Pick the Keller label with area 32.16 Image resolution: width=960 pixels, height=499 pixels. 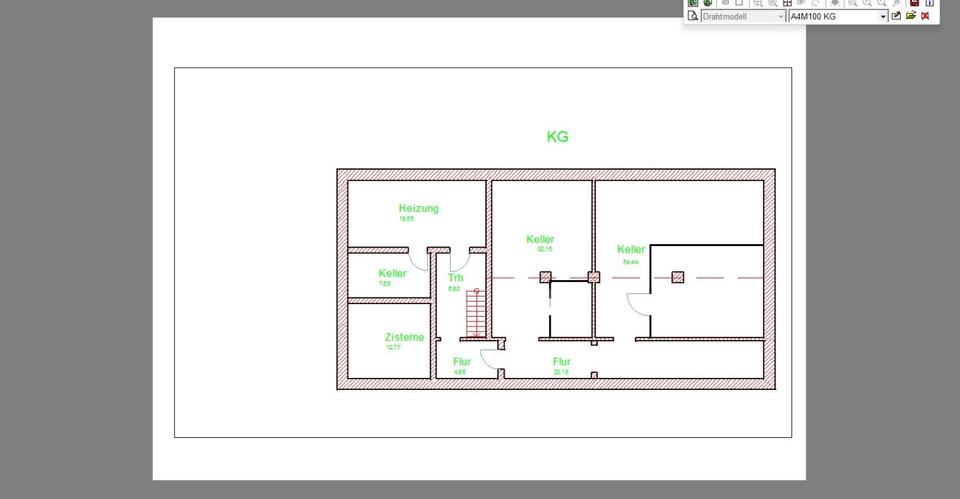540,239
